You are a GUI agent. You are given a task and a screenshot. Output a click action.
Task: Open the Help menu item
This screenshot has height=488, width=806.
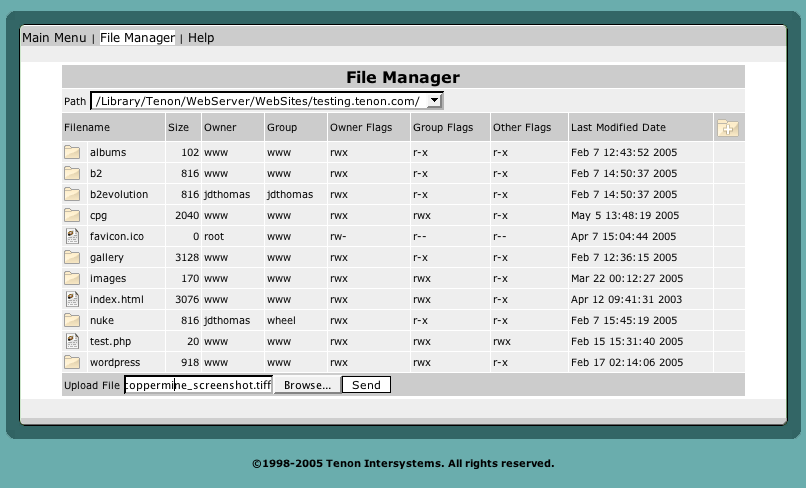pyautogui.click(x=201, y=38)
